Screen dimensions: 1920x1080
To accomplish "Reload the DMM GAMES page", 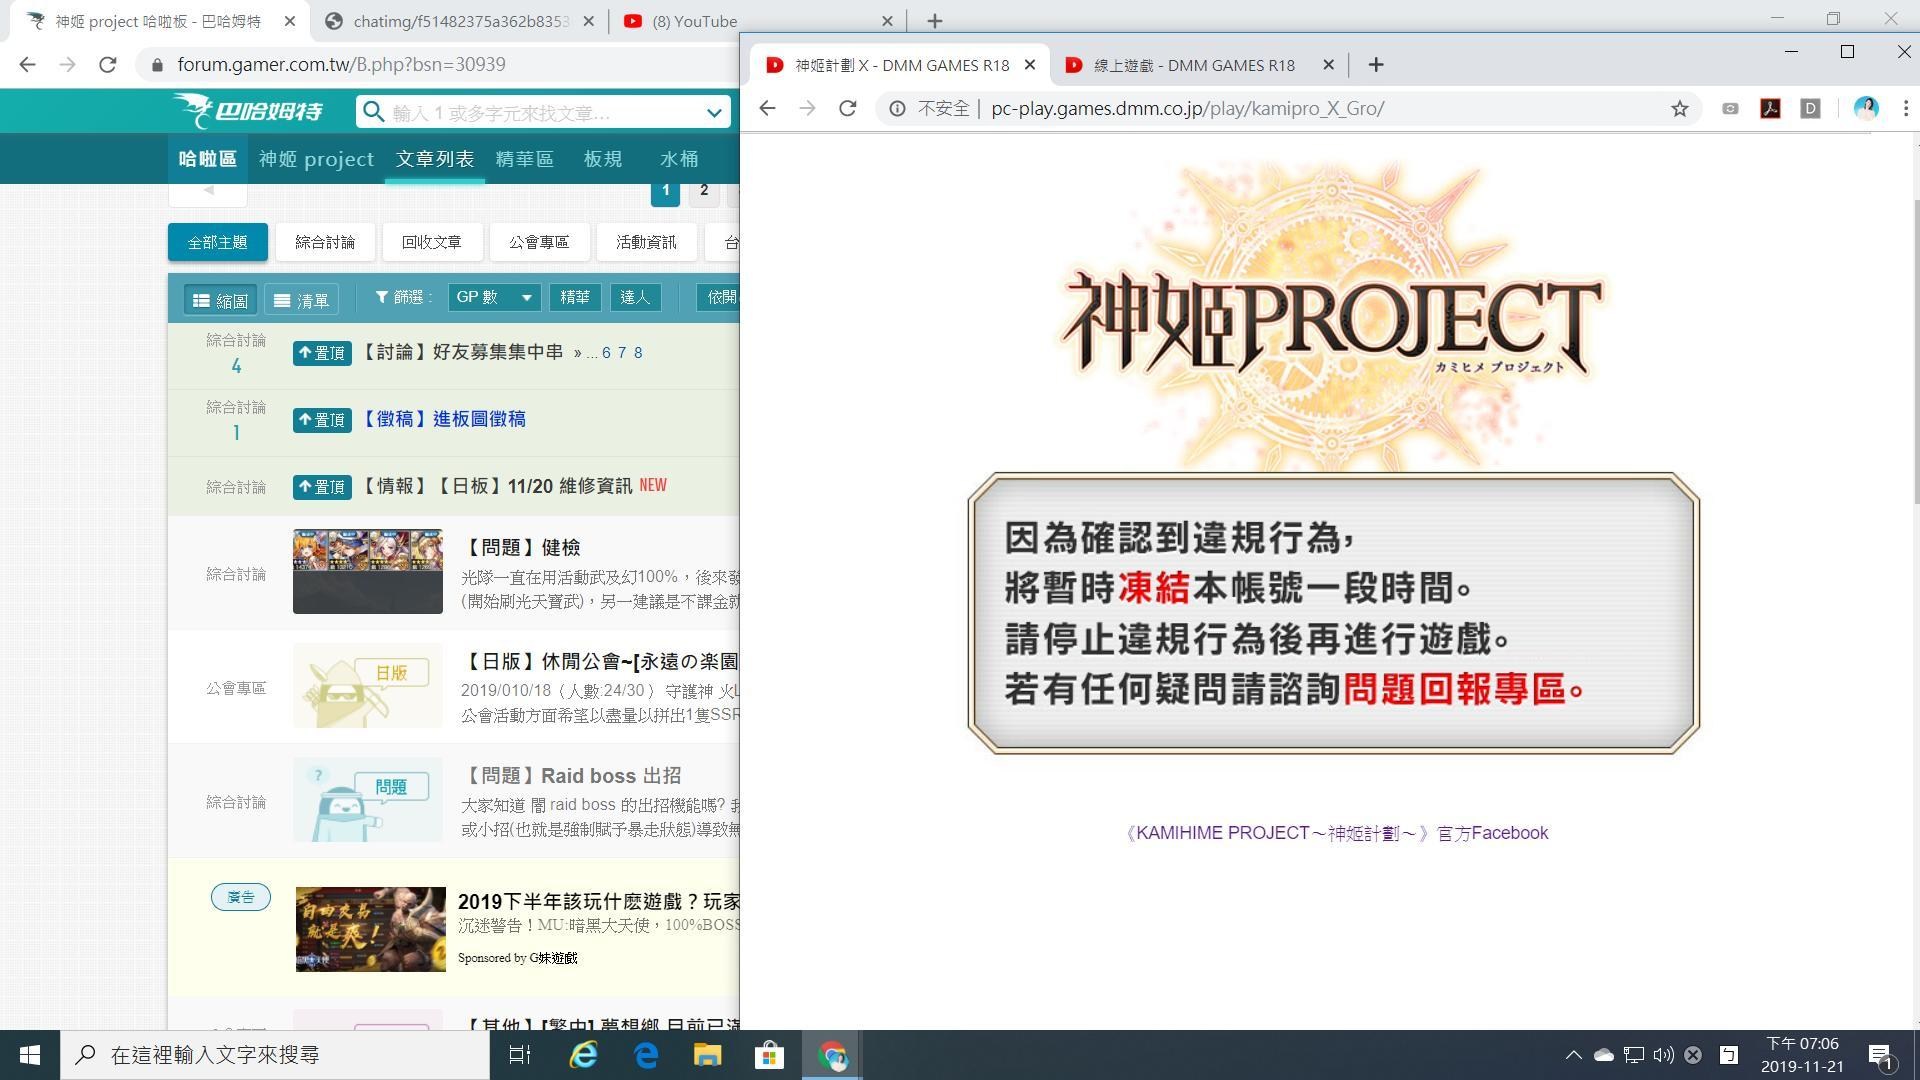I will (x=847, y=108).
